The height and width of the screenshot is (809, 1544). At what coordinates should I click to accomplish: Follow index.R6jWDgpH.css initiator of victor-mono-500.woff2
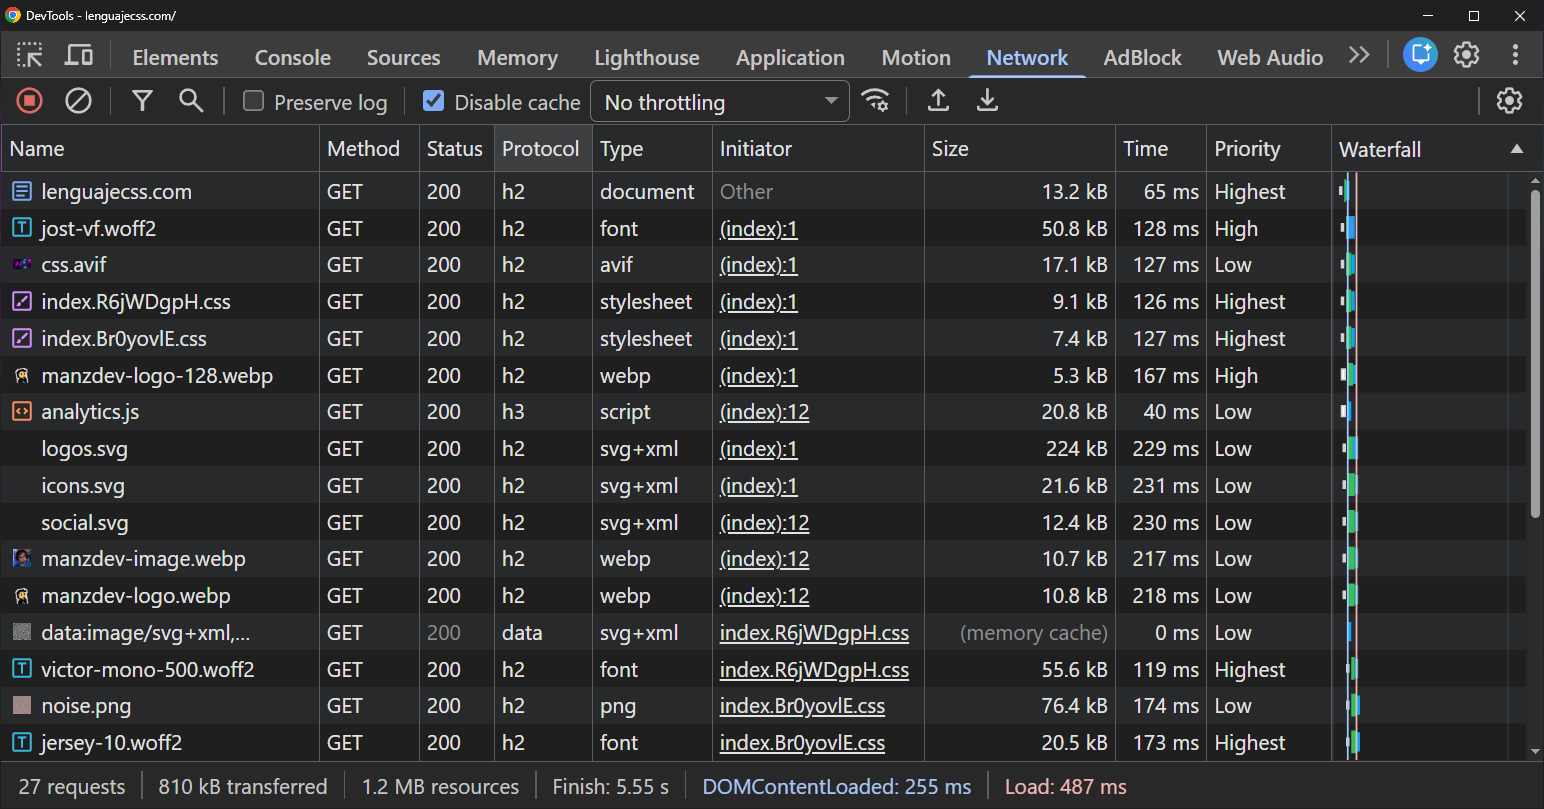click(x=814, y=669)
